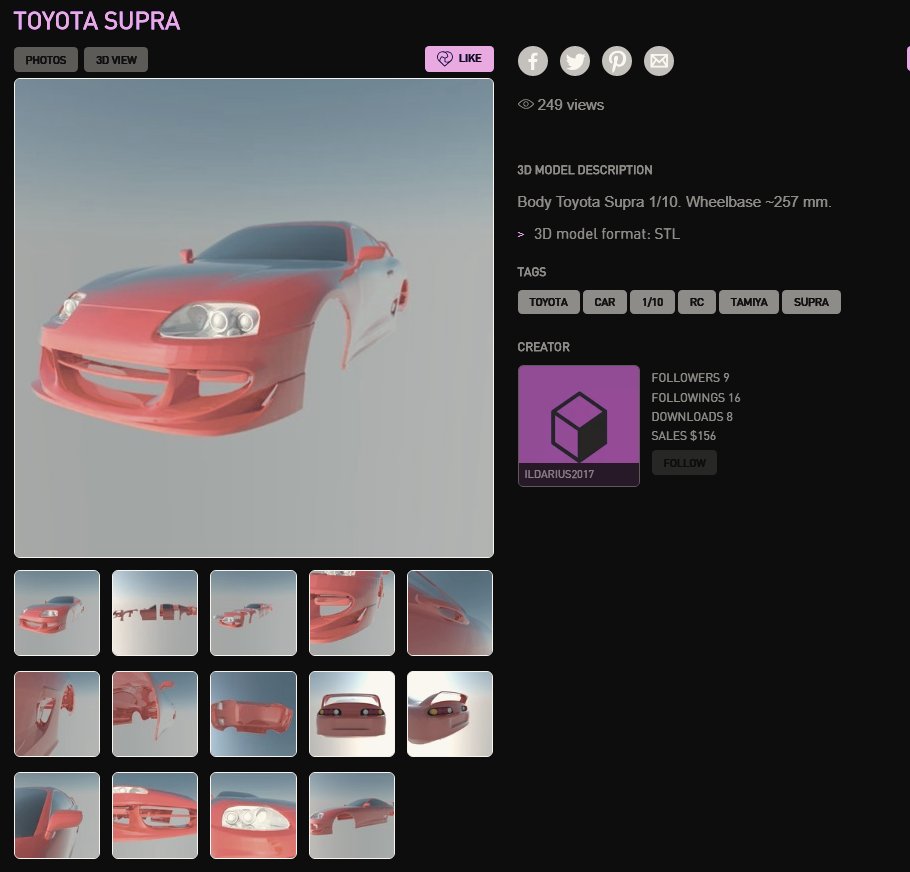Screen dimensions: 910x872
Task: Select thumbnail of rear corner taillight view
Action: point(450,714)
